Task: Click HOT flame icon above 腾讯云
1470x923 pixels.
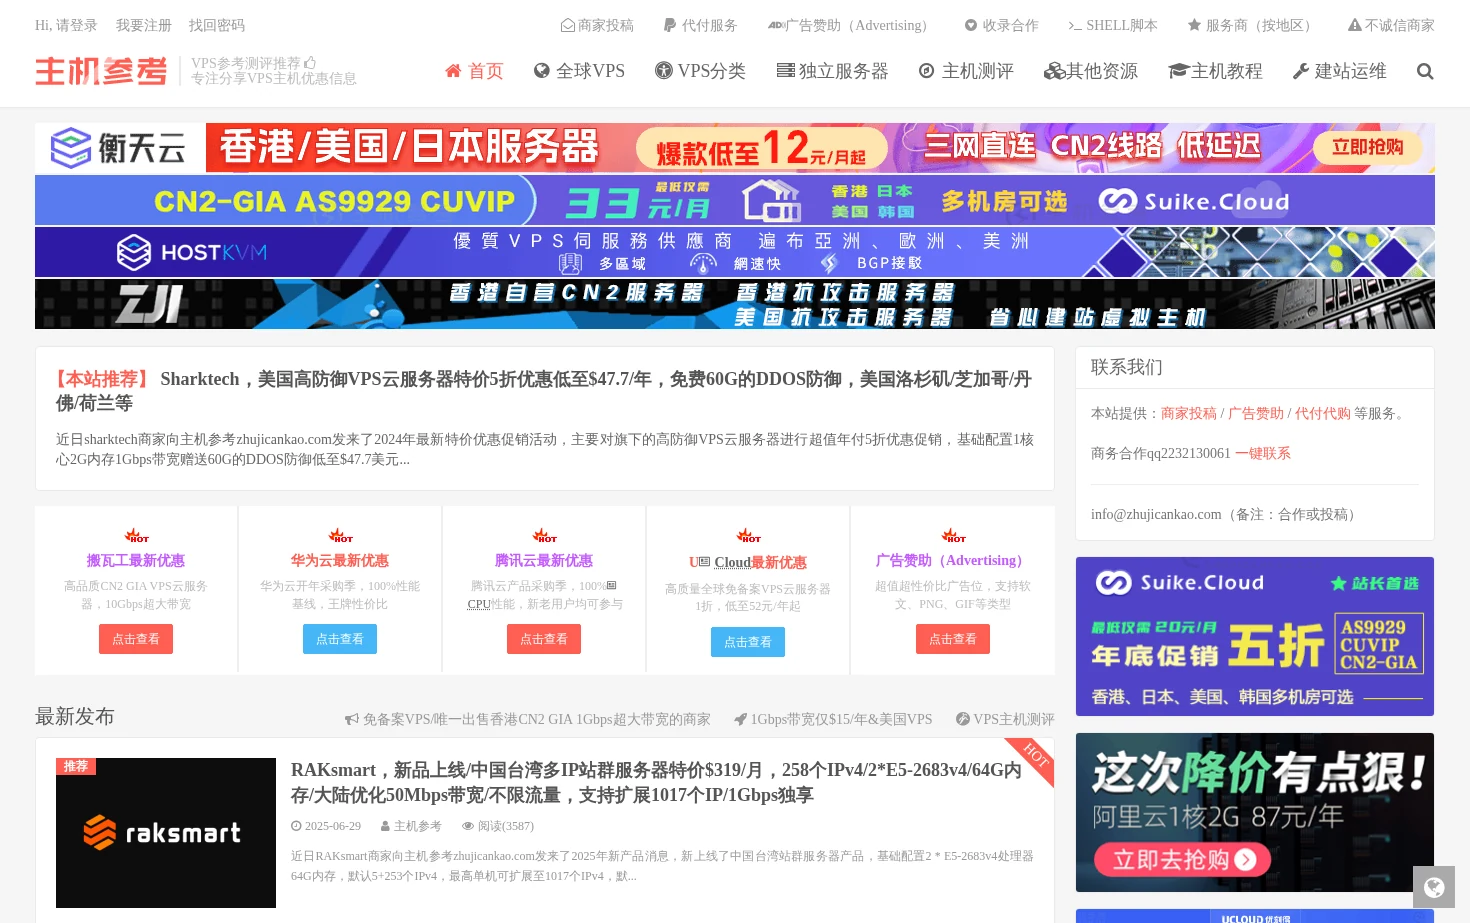Action: coord(544,535)
